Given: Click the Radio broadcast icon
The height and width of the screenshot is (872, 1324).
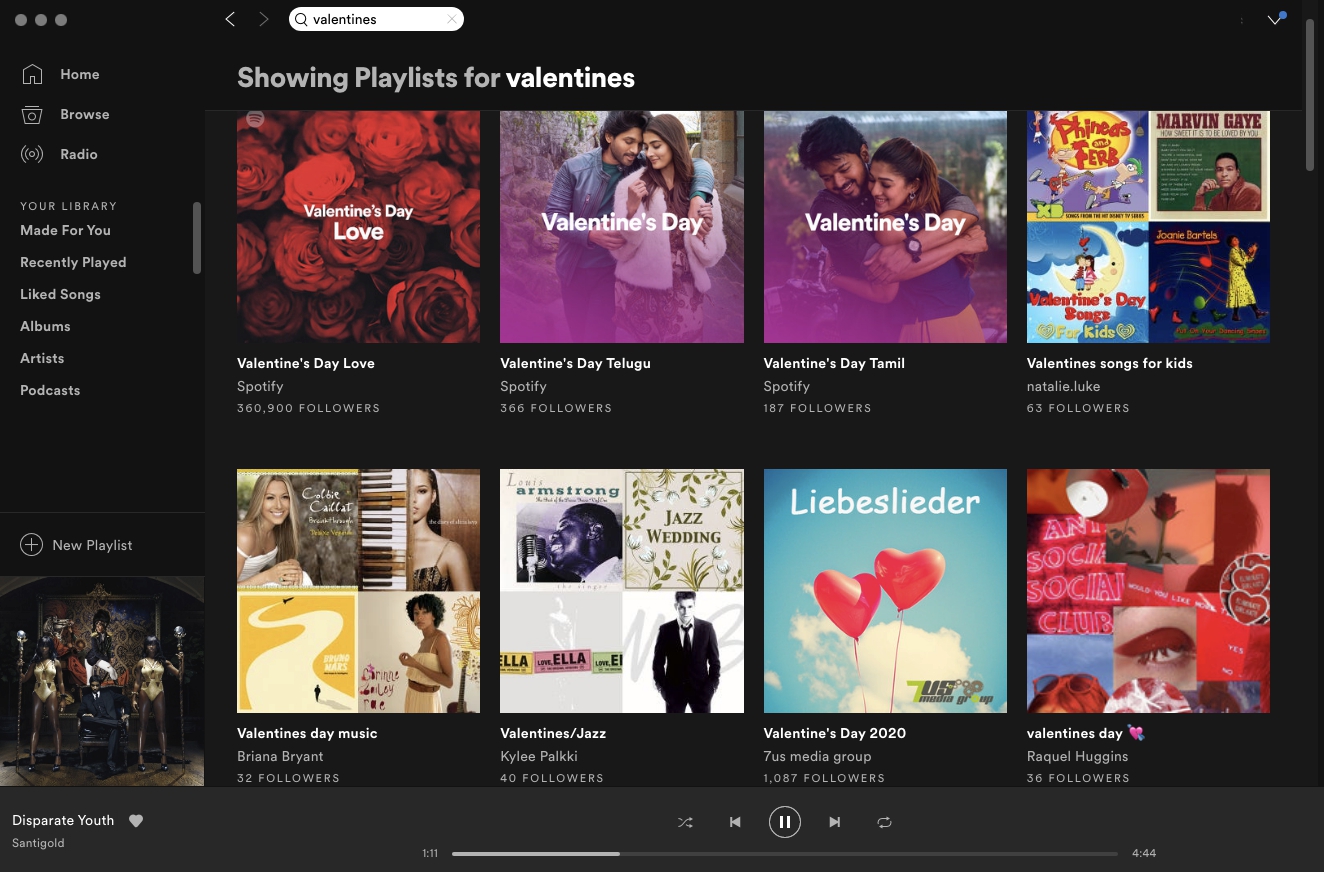Looking at the screenshot, I should point(32,154).
